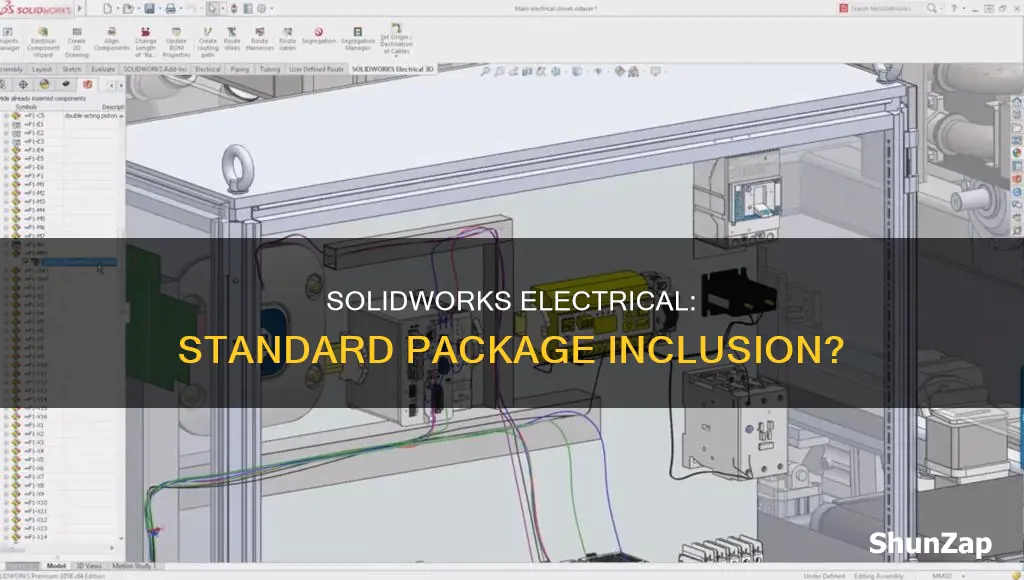Switch to the Sketch tab
1024x580 pixels.
tap(72, 69)
